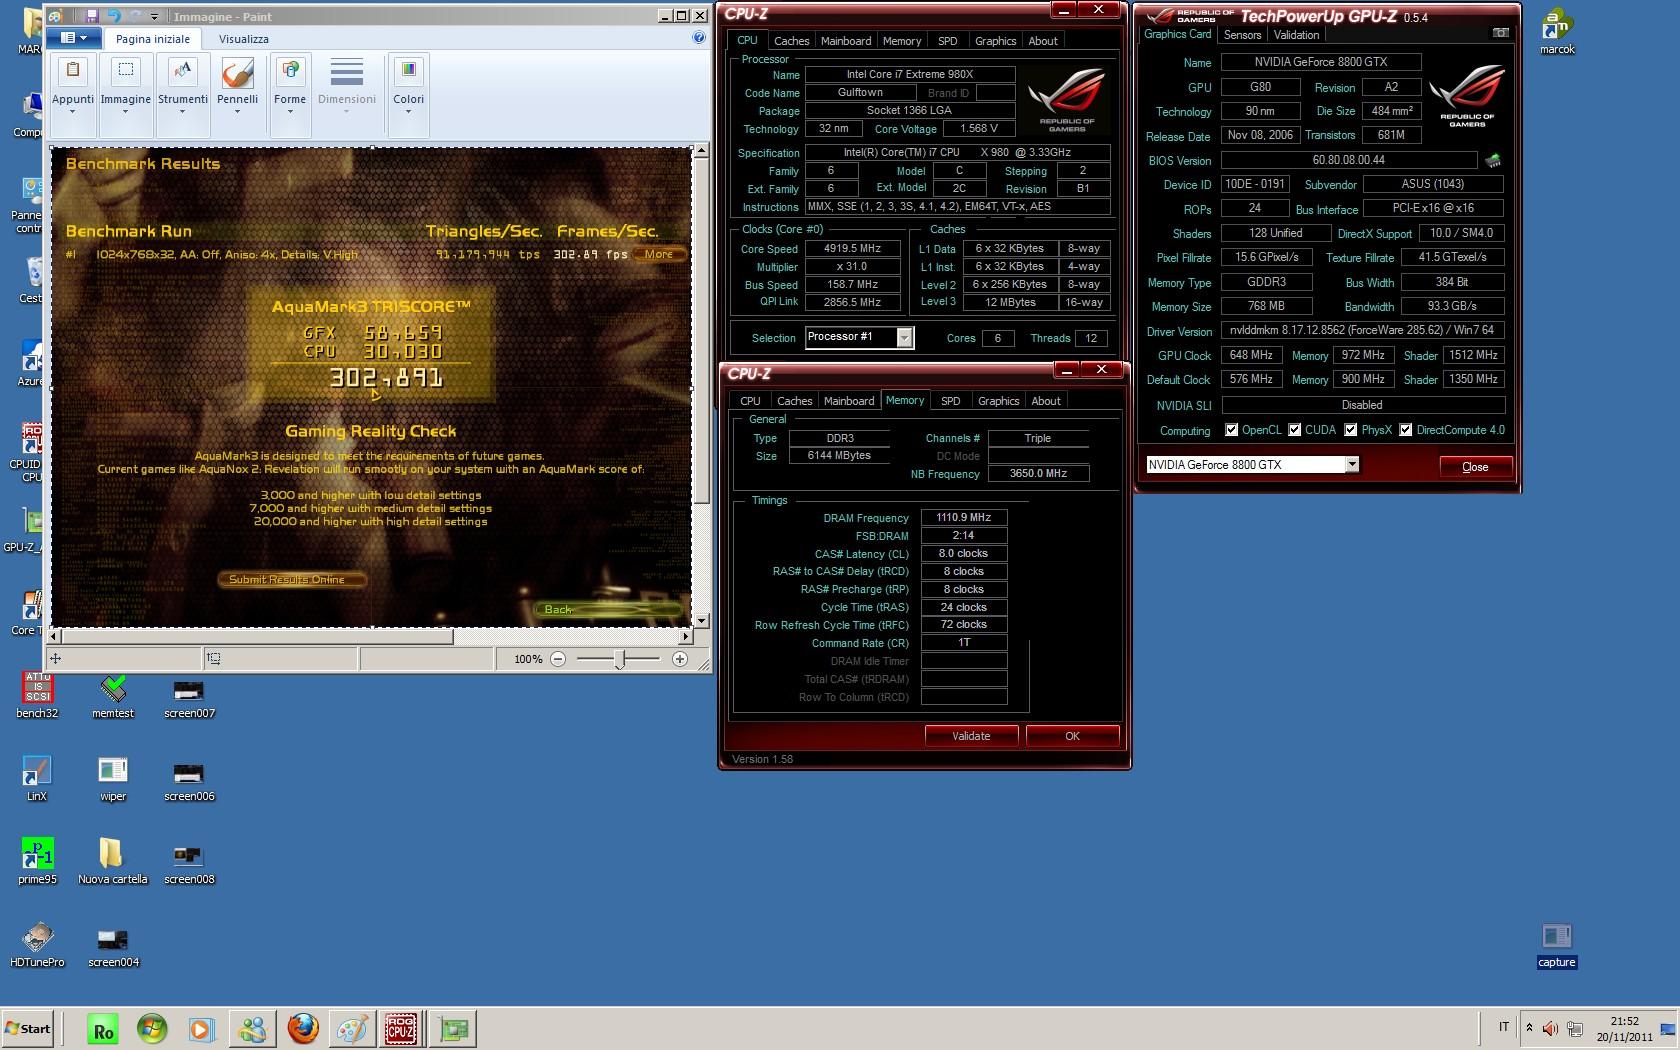Click the GPU-Z screenshot camera icon
Viewport: 1680px width, 1050px height.
click(x=1500, y=33)
